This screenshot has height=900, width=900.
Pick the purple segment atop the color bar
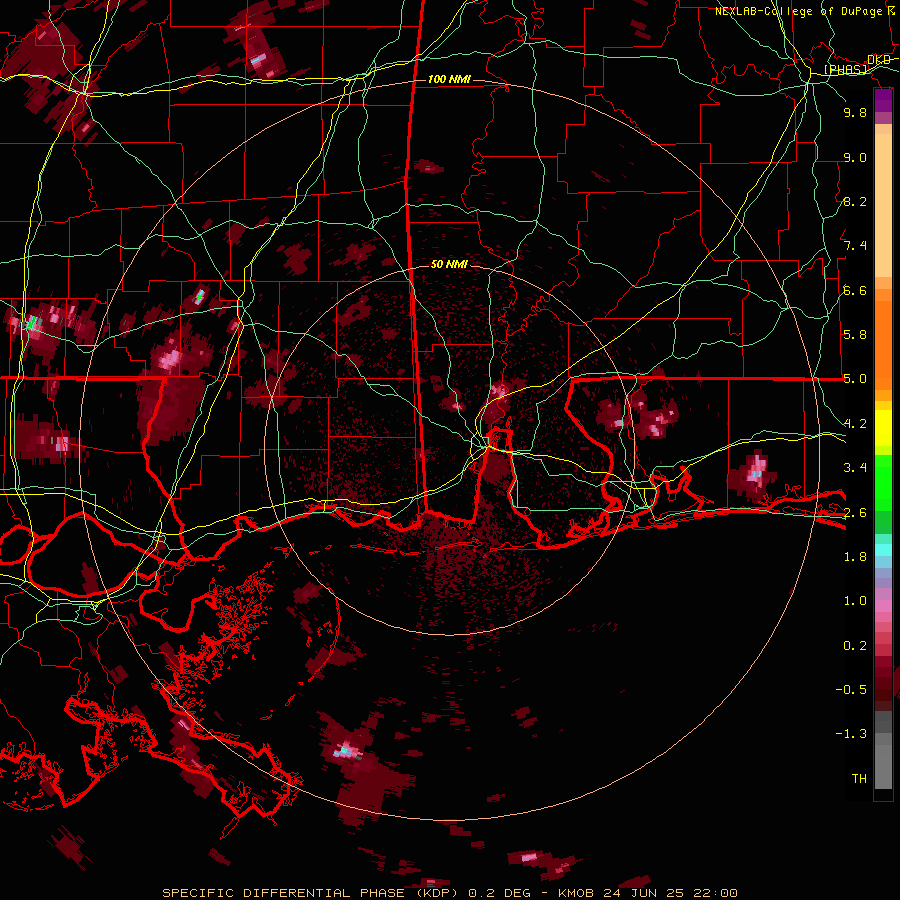point(883,100)
